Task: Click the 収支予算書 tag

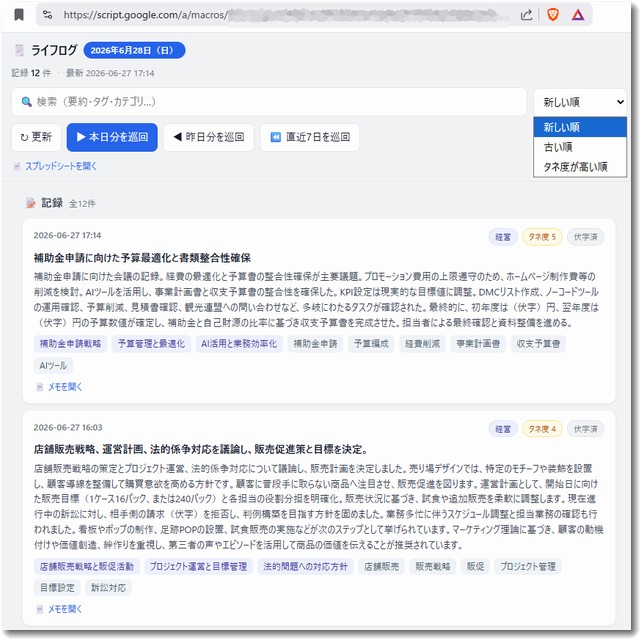Action: pos(538,344)
